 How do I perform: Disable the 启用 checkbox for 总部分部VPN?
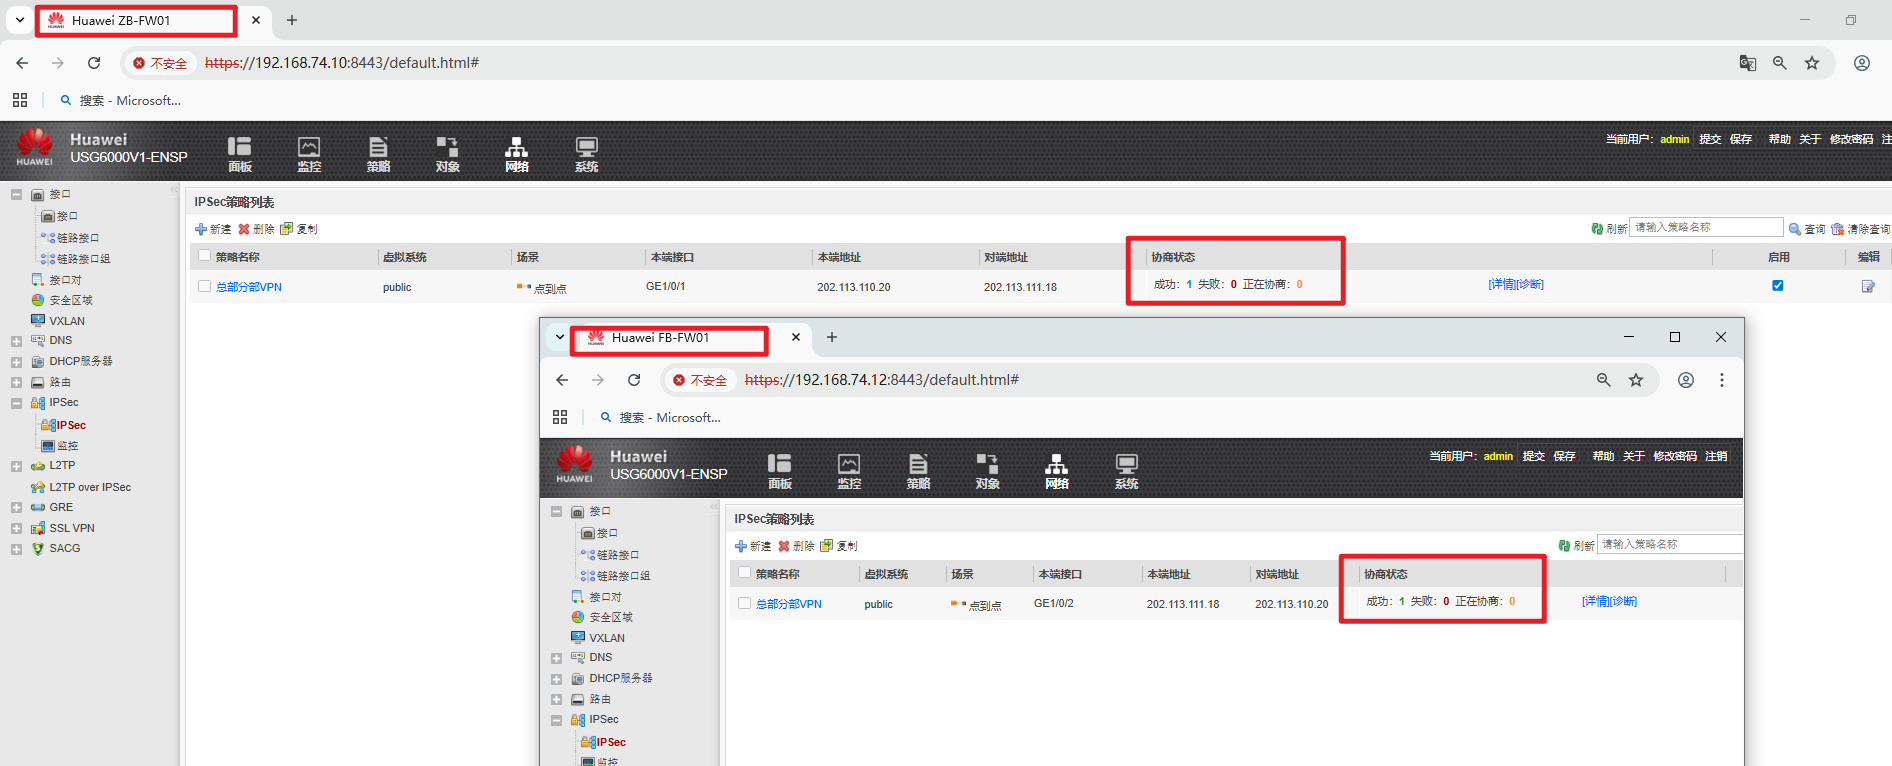[1777, 285]
